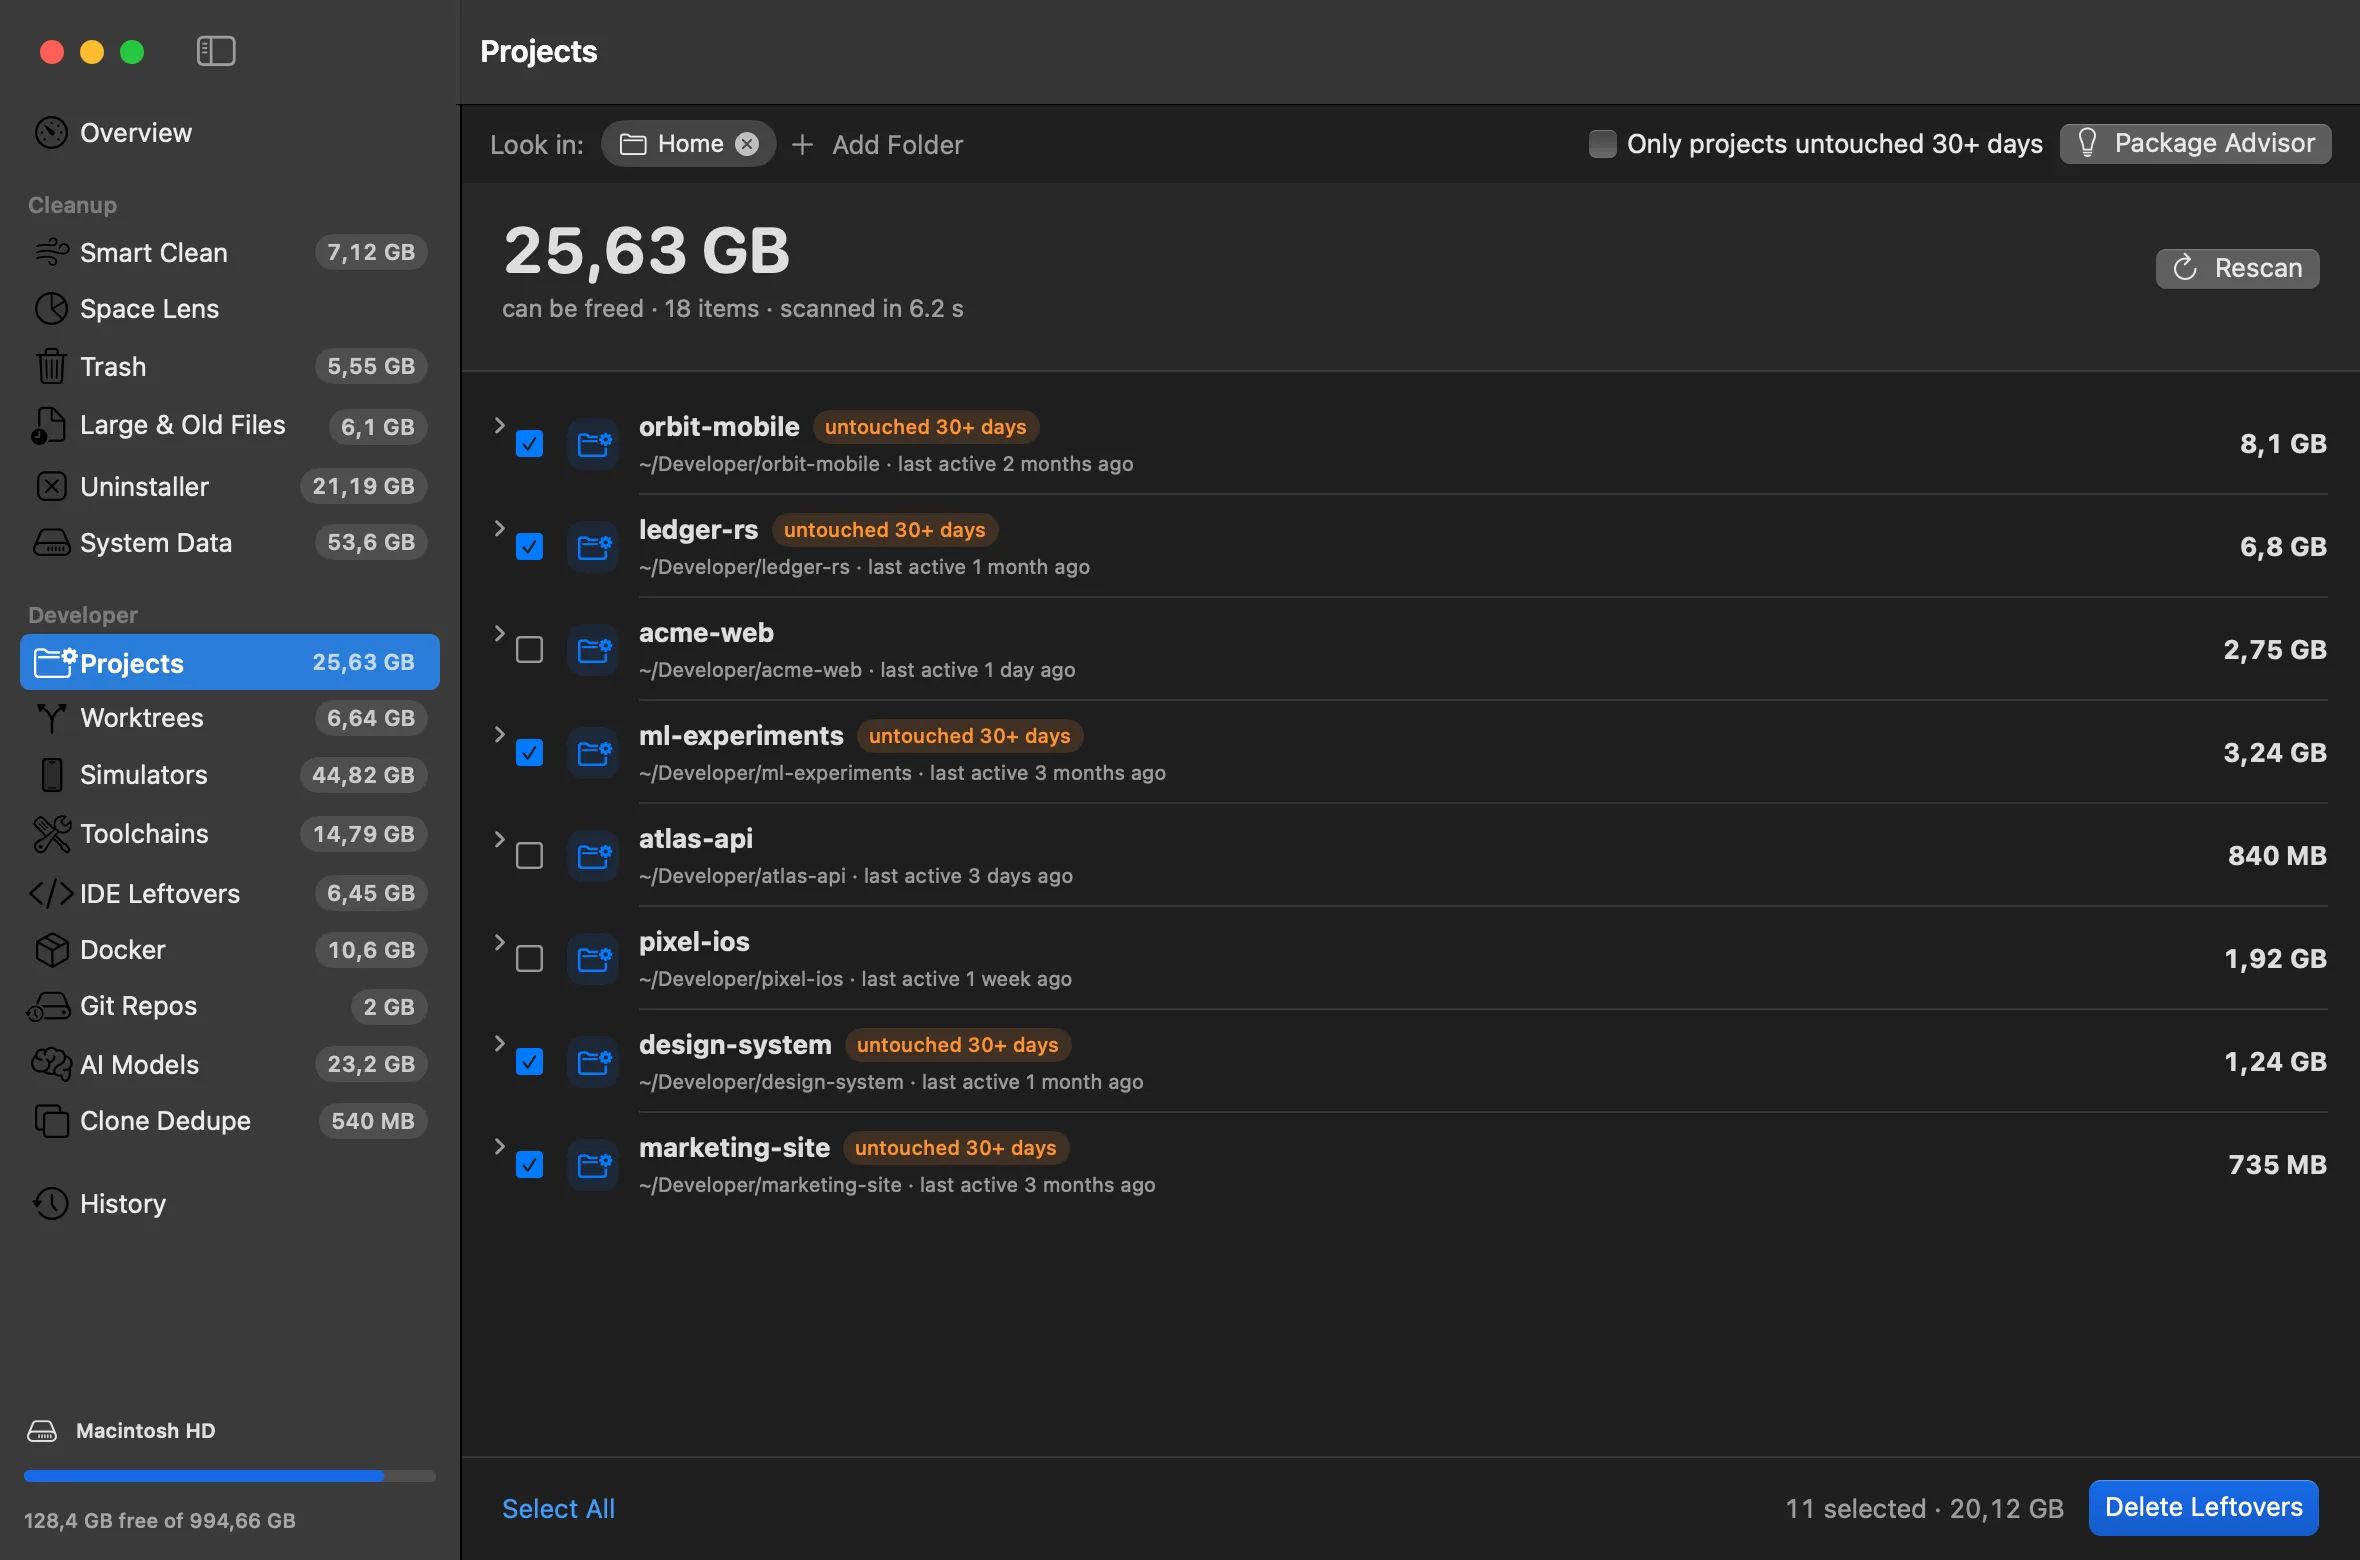Expand the pixel-ios row chevron
Screen dimensions: 2360x1560
pos(499,942)
